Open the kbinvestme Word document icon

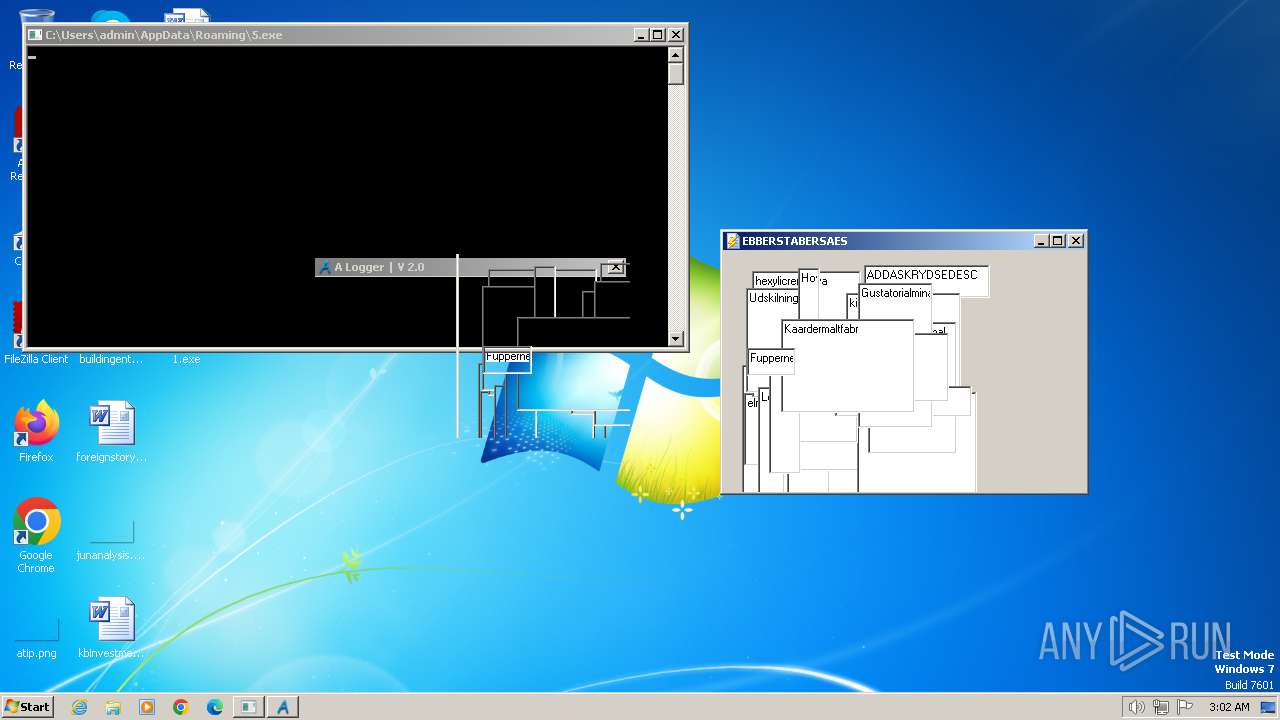pos(111,628)
